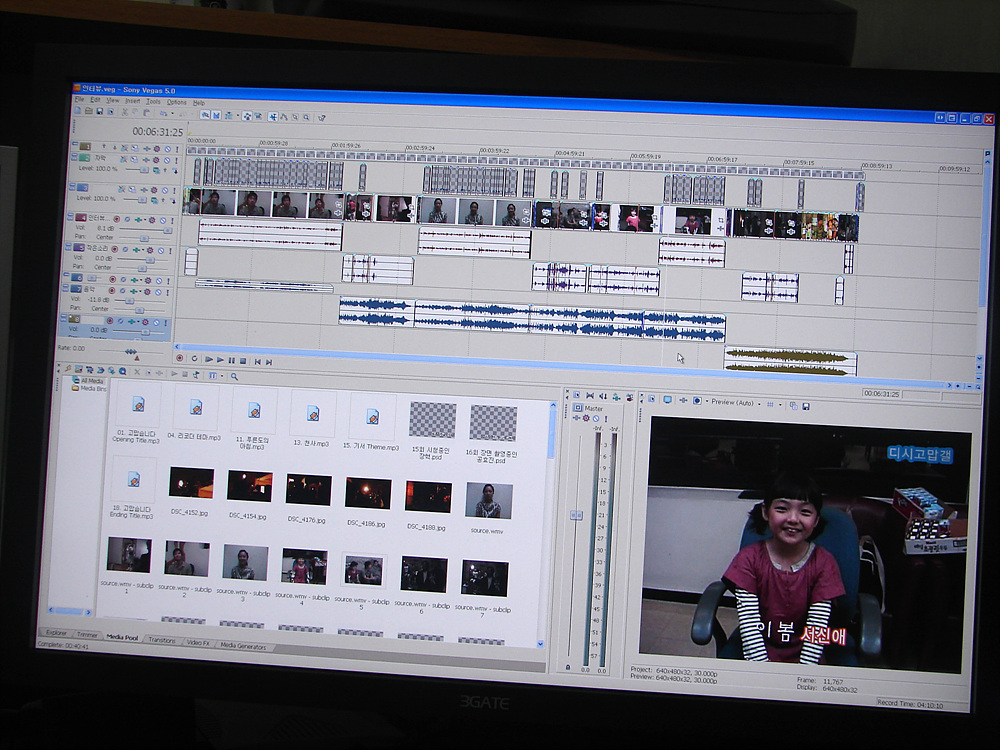Adjust volume slider on track 7 at -11.8 dB
Screen dimensions: 1000x750
tap(129, 300)
